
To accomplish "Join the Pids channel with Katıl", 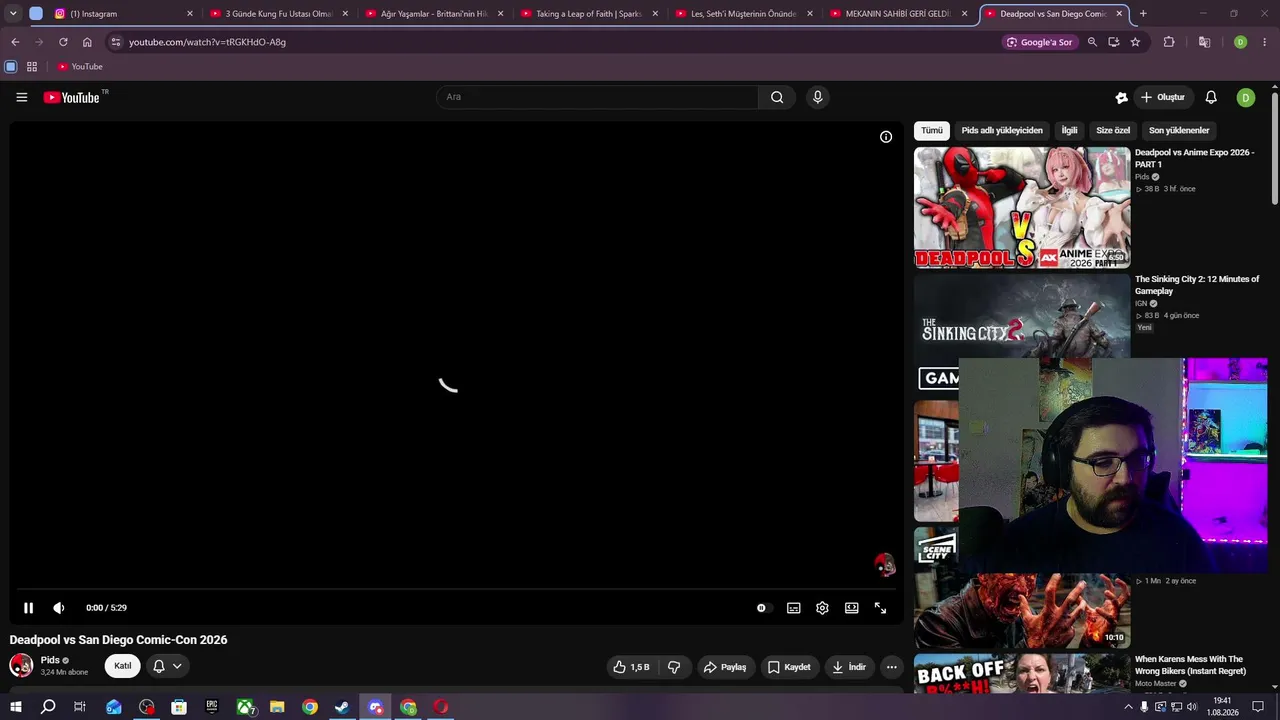I will point(122,666).
